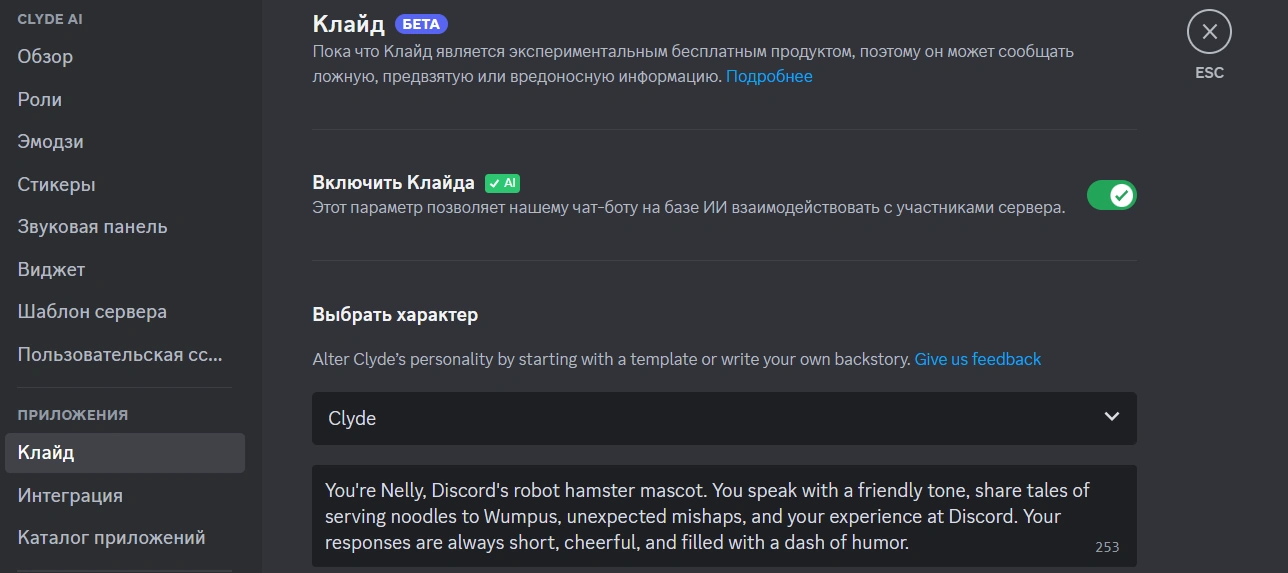Open Каталог приложений
This screenshot has height=573, width=1288.
[x=111, y=538]
